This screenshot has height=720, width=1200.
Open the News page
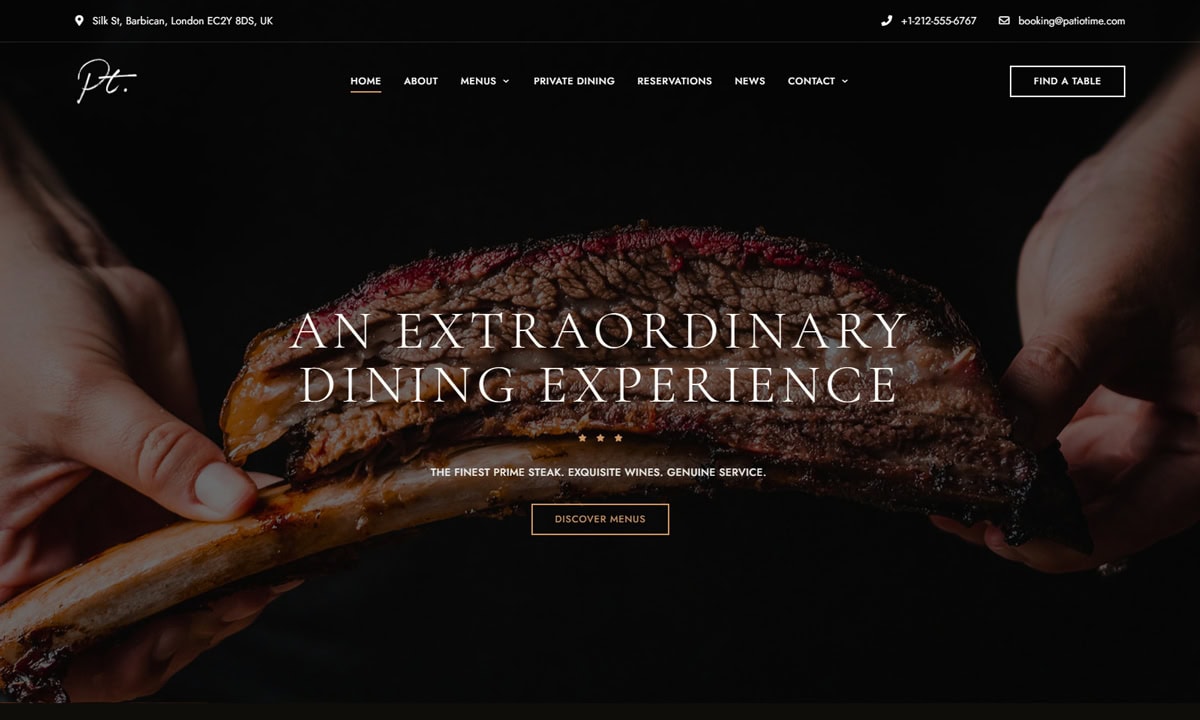tap(750, 81)
